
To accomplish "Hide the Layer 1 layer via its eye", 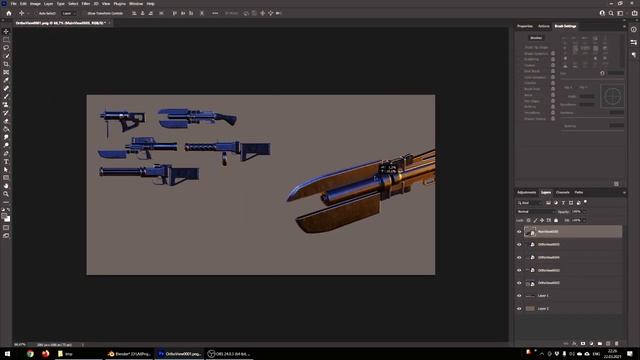I will pyautogui.click(x=519, y=296).
